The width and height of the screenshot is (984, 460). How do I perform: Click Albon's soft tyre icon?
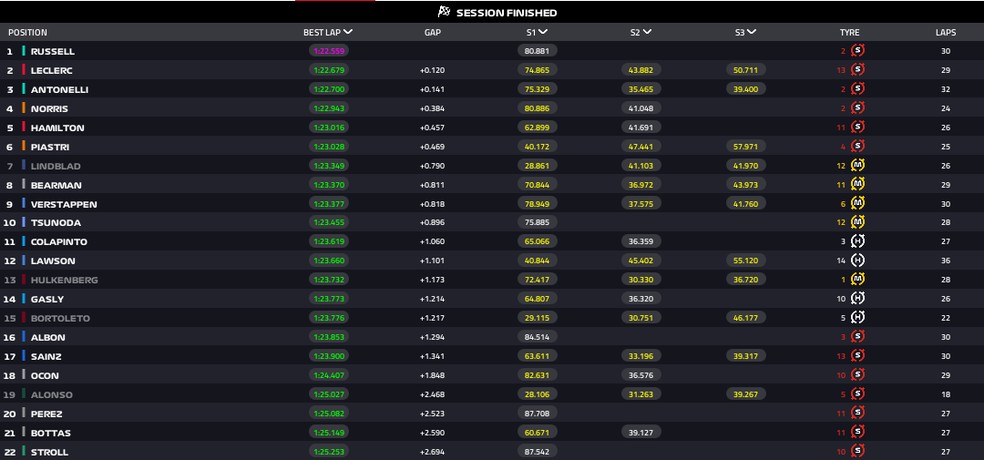click(857, 337)
